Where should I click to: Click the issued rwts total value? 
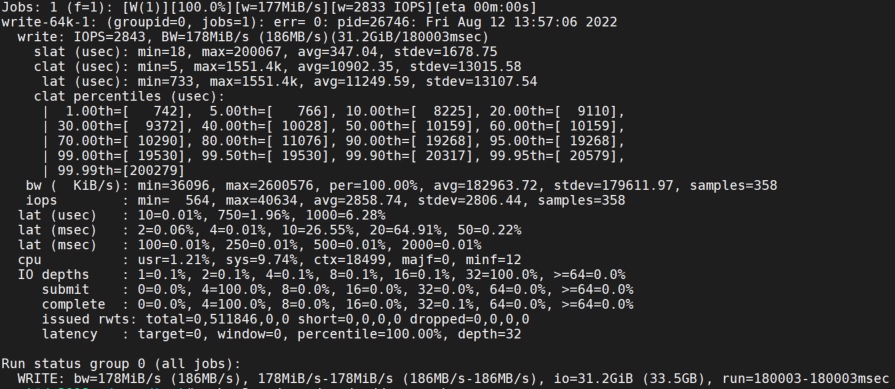218,319
